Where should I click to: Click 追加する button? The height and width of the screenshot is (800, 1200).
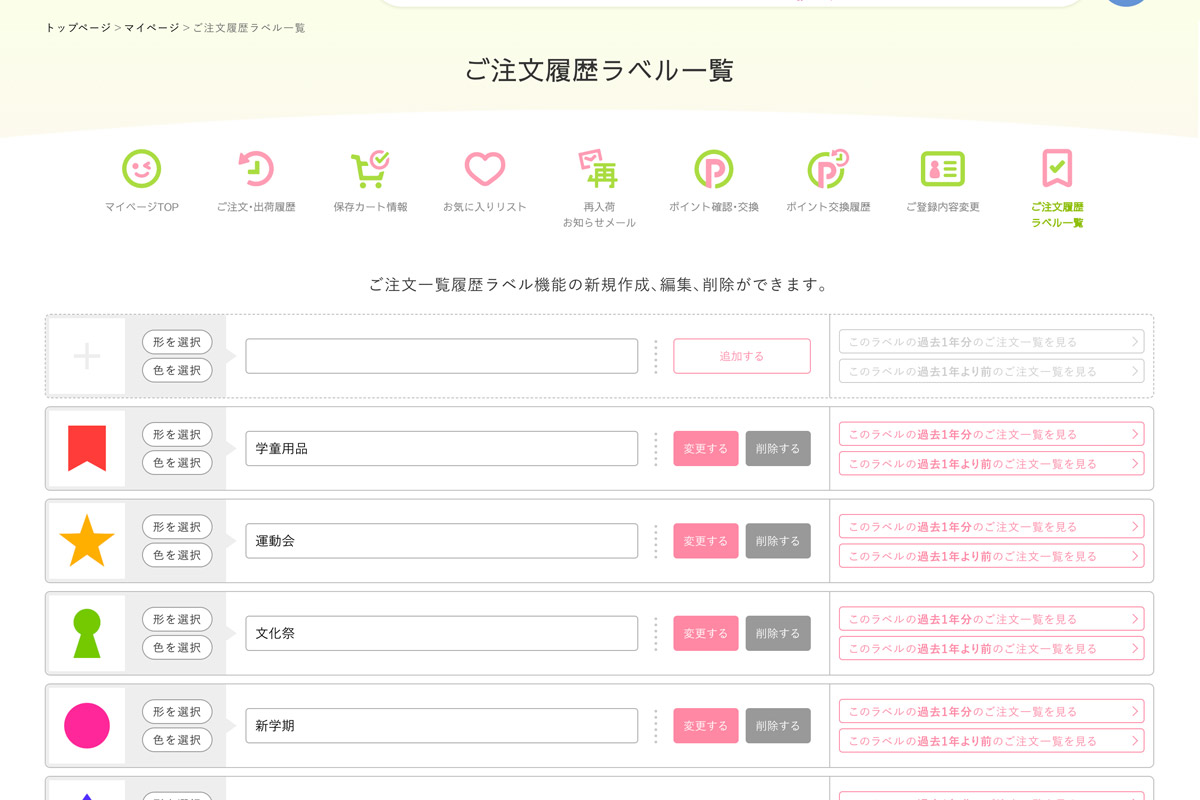(x=741, y=356)
